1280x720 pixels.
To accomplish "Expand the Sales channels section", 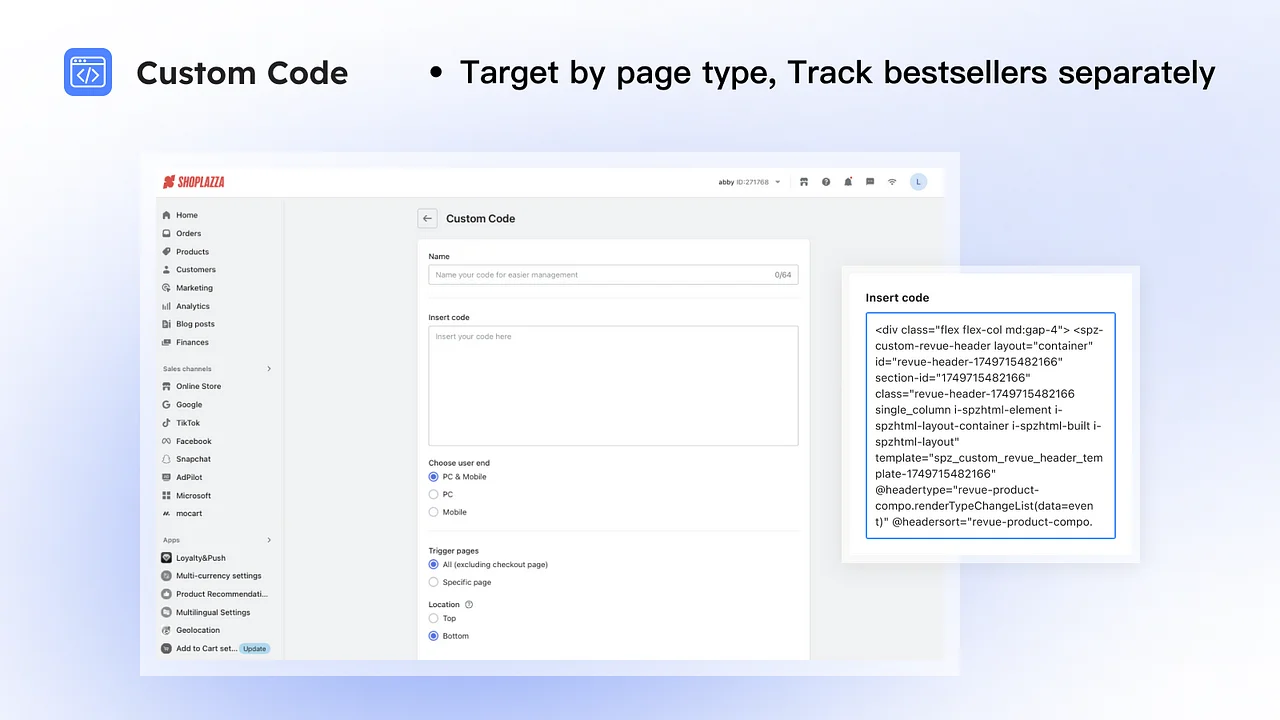I will (x=268, y=368).
